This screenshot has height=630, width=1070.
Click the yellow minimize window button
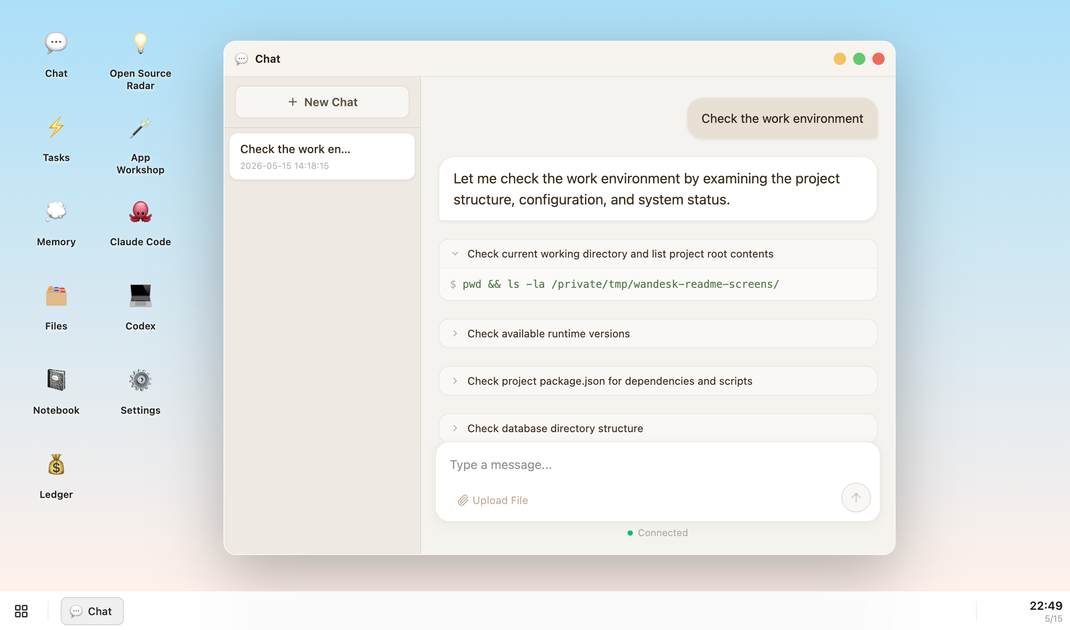pyautogui.click(x=840, y=59)
